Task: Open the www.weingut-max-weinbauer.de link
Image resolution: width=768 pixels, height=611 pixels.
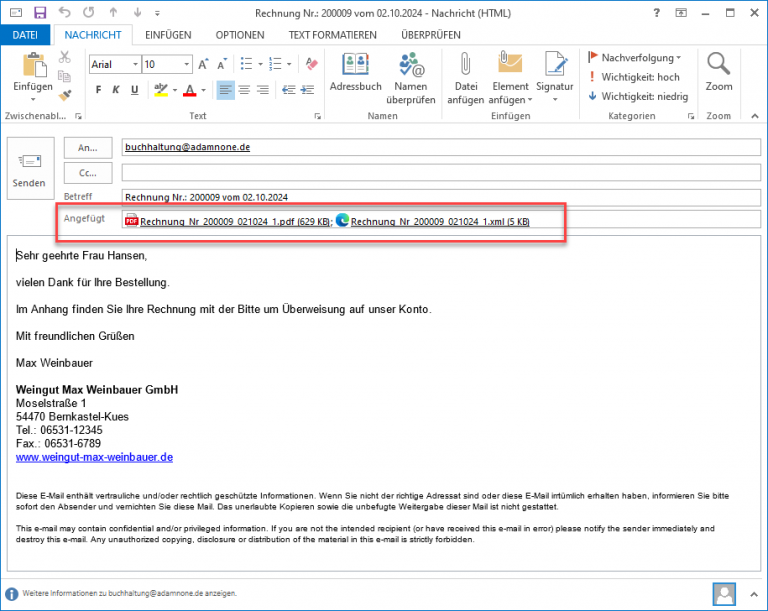Action: 94,457
